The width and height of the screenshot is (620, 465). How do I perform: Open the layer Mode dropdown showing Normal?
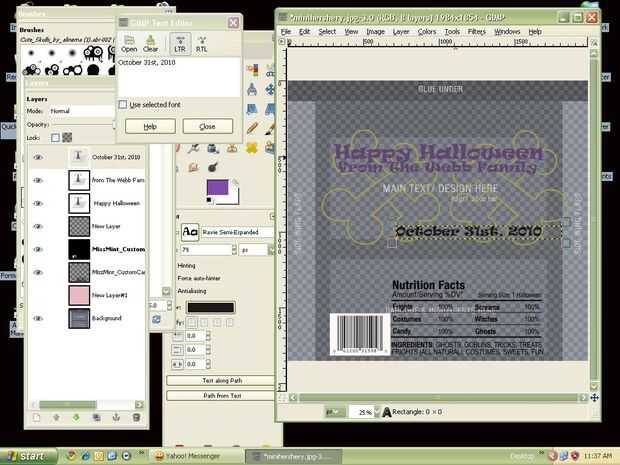(x=81, y=111)
